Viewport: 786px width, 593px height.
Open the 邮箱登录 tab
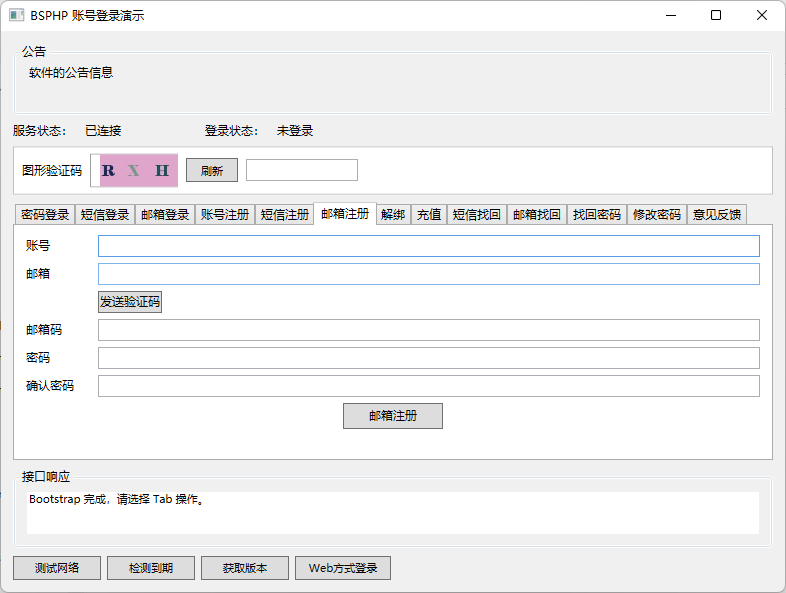point(165,215)
